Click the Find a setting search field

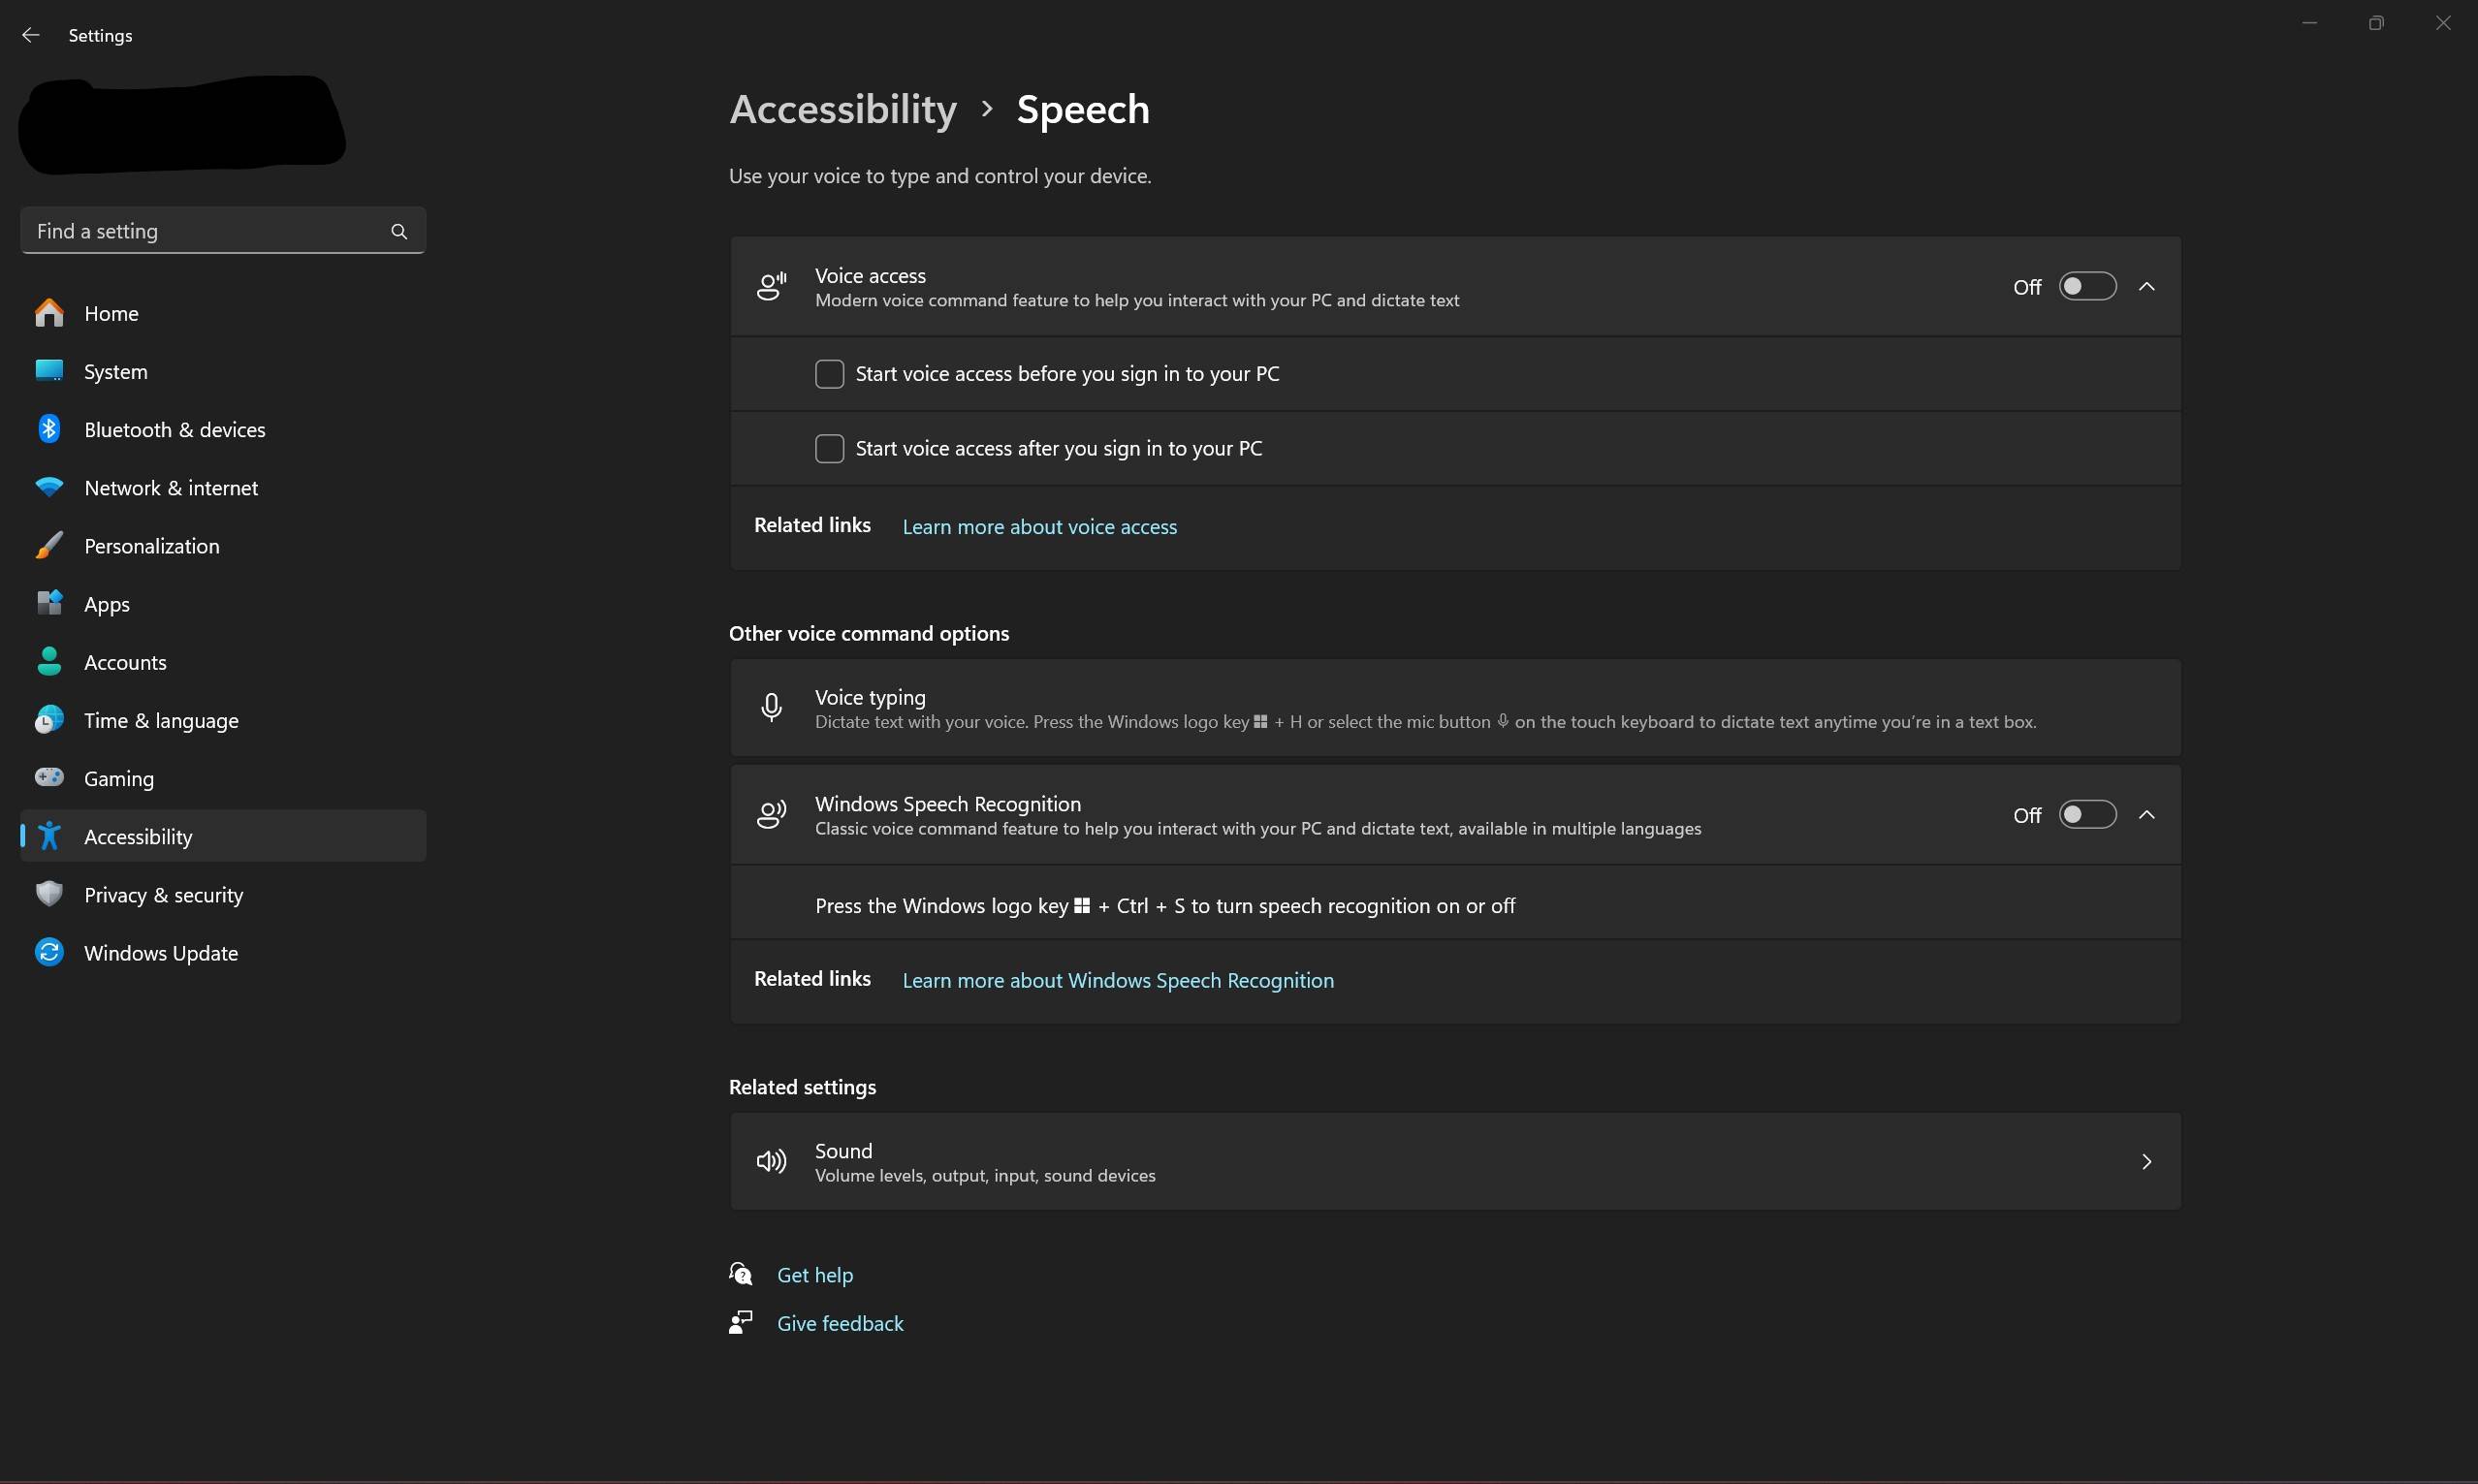(221, 230)
